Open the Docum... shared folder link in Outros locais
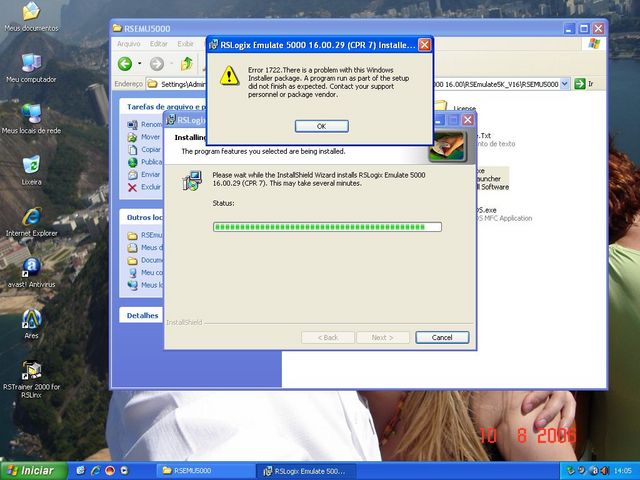 point(151,260)
